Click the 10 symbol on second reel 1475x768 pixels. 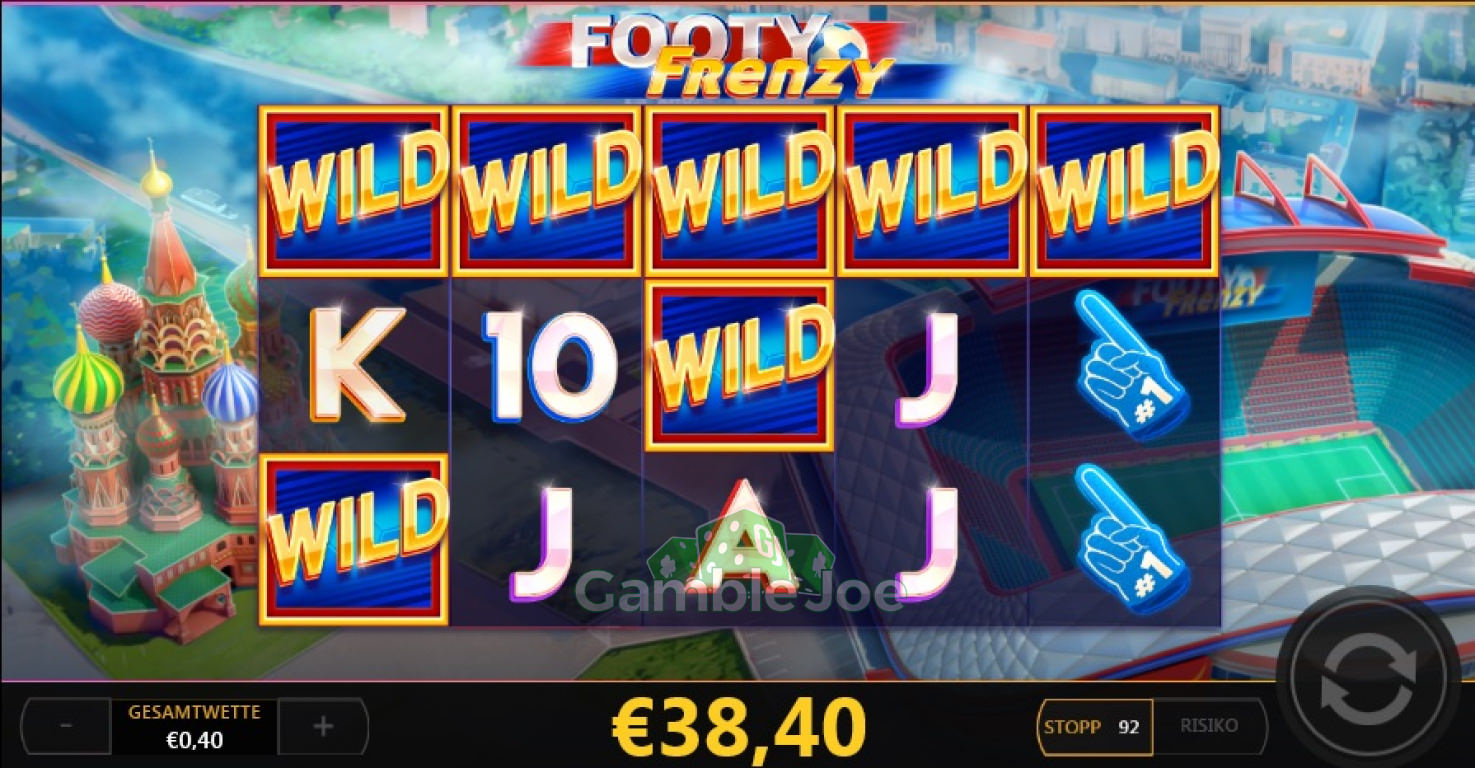[549, 364]
